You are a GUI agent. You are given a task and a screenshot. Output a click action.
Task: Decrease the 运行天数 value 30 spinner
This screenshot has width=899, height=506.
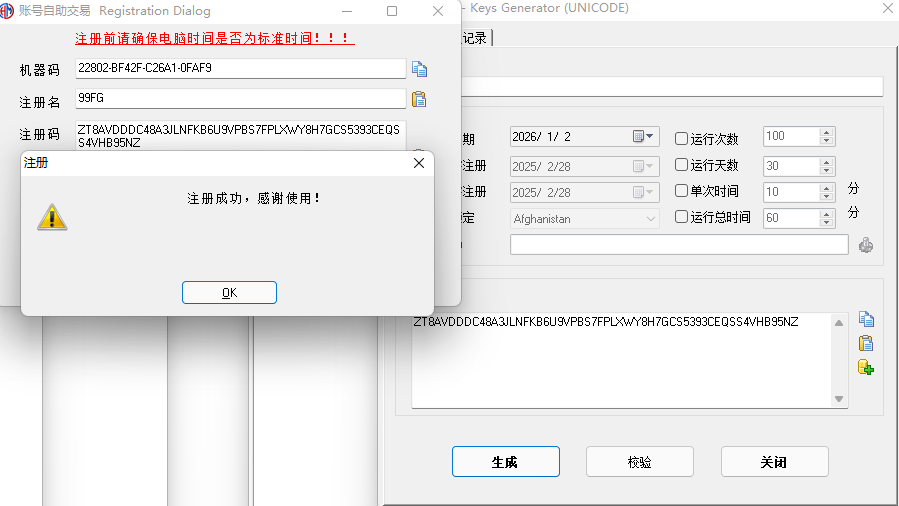click(x=826, y=170)
